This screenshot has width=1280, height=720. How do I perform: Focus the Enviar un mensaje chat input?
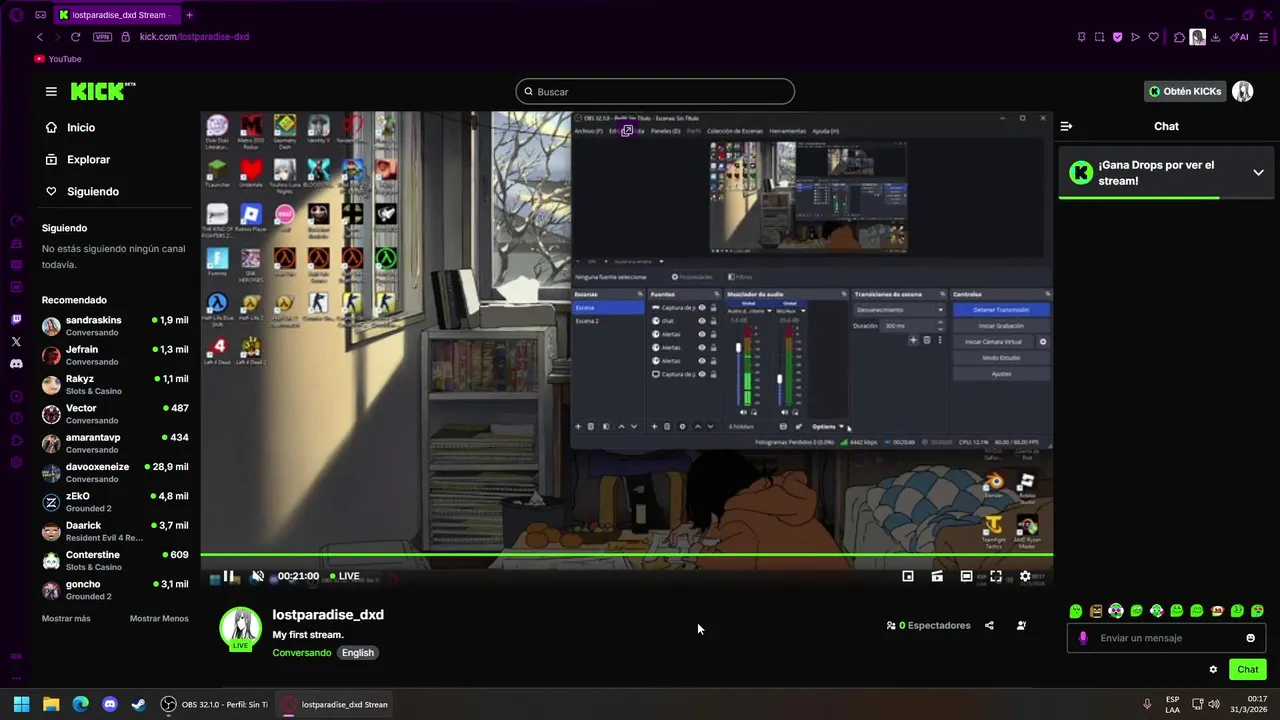click(x=1166, y=638)
